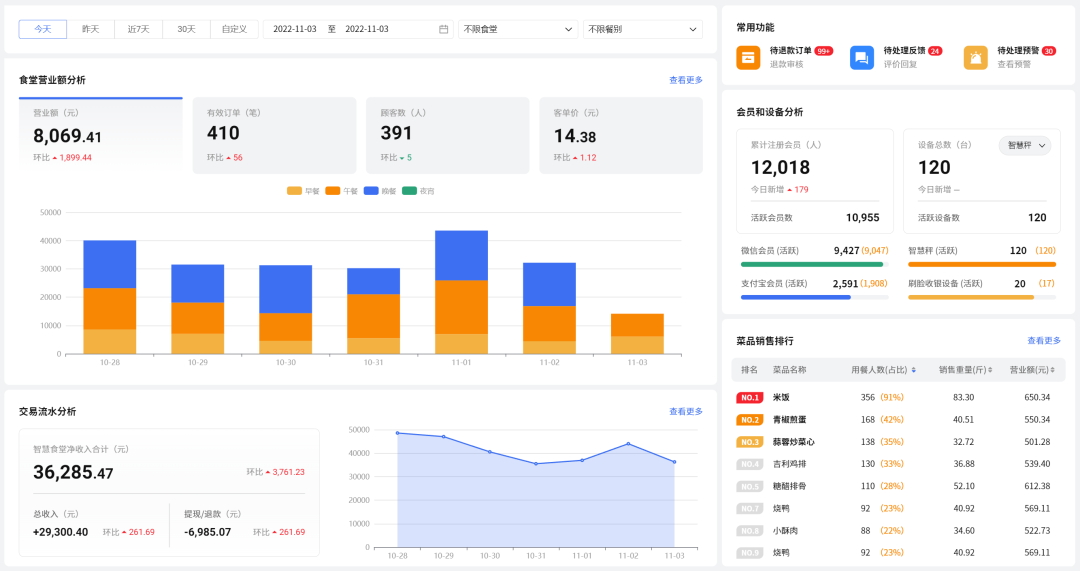Open the 待退款订单 shortcut label
Screen dimensions: 1080x571
click(790, 51)
